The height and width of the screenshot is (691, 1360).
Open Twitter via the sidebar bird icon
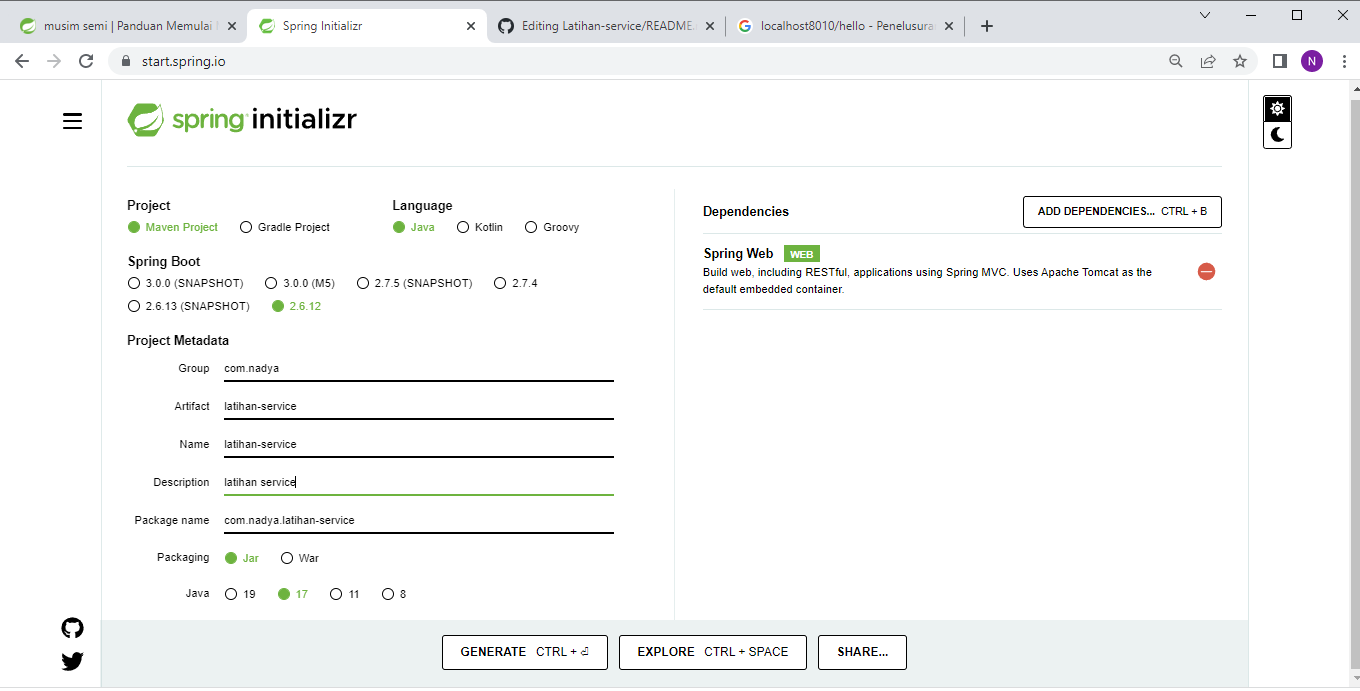click(x=71, y=661)
